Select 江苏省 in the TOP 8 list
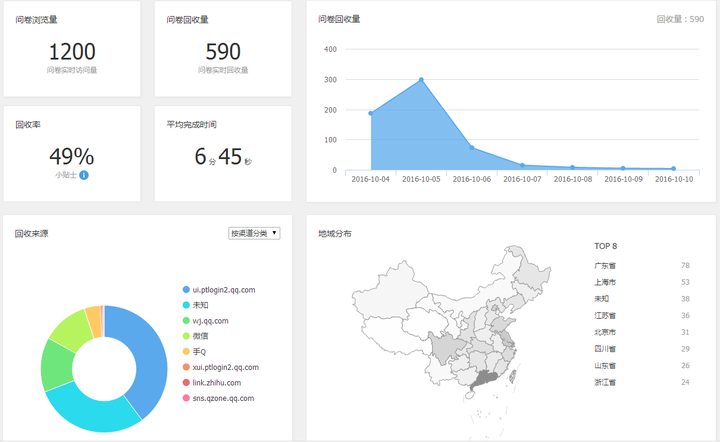Screen dimensions: 720x442 605,315
